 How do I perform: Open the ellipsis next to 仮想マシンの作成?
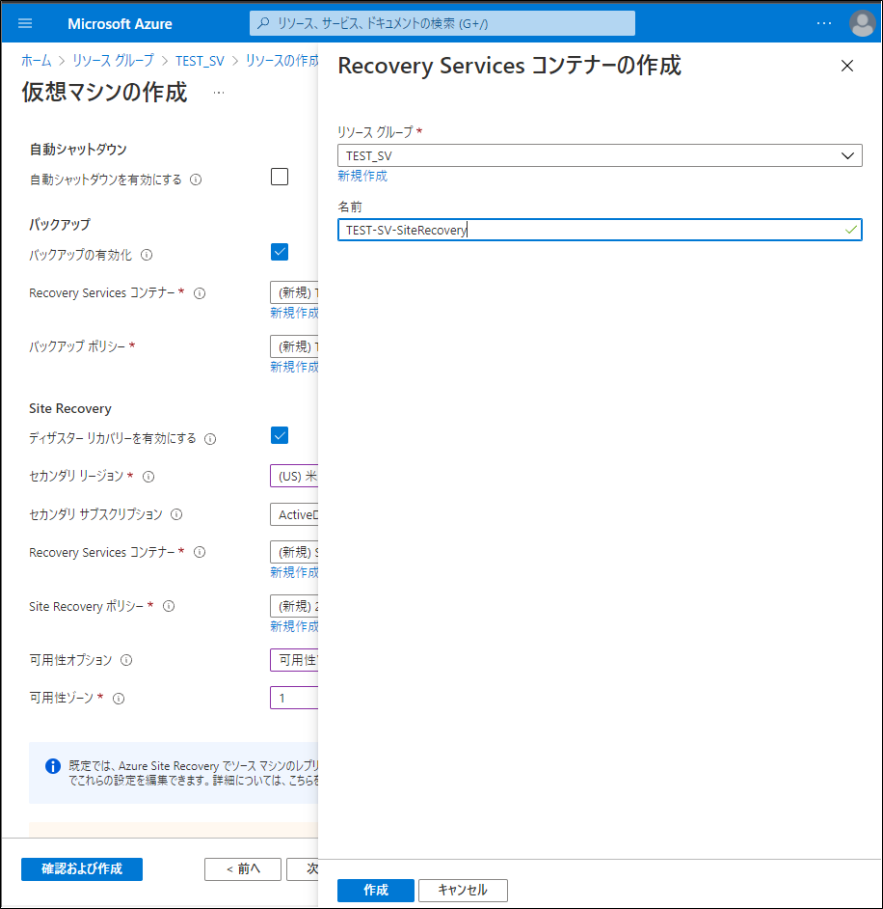pyautogui.click(x=219, y=93)
